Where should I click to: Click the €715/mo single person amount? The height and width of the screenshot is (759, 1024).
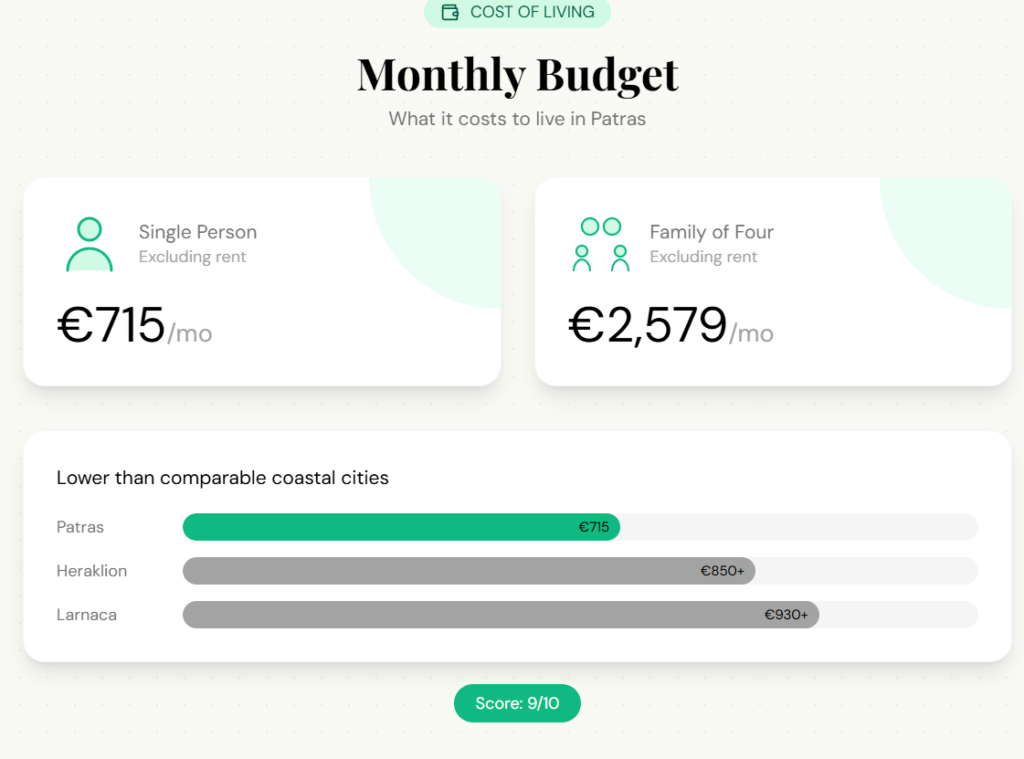(x=135, y=326)
